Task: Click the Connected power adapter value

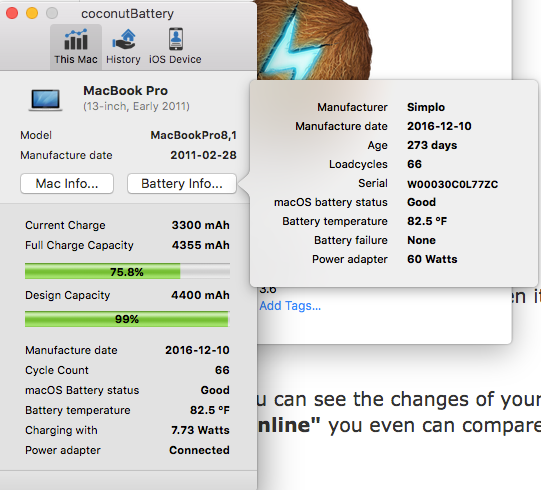Action: click(199, 450)
